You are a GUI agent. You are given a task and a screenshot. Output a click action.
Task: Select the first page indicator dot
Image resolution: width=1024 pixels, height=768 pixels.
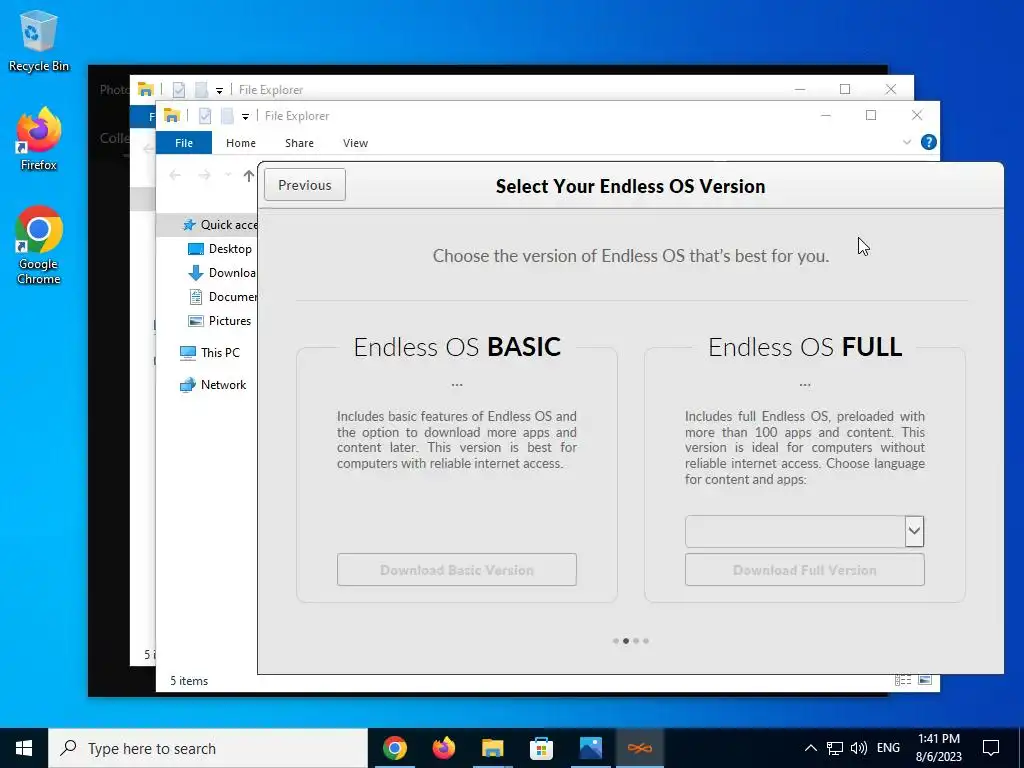point(616,641)
